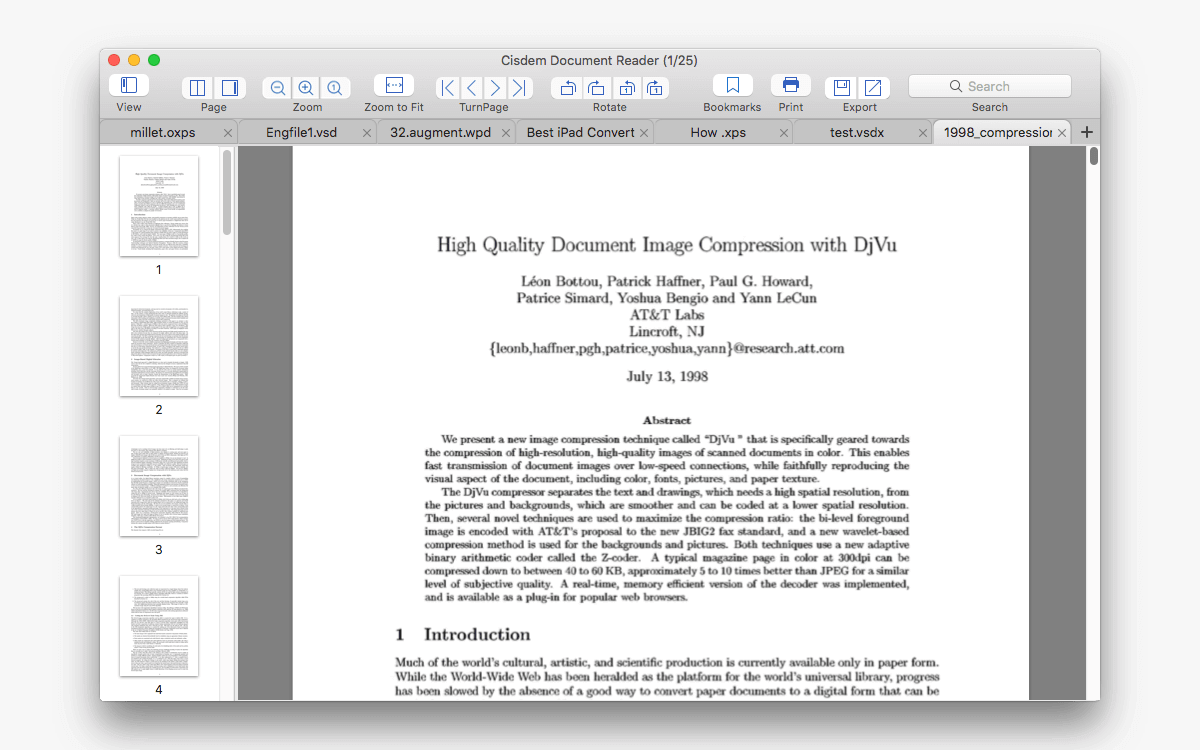The image size is (1200, 750).
Task: Click the "Lincroft, NJ" line
Action: (667, 332)
